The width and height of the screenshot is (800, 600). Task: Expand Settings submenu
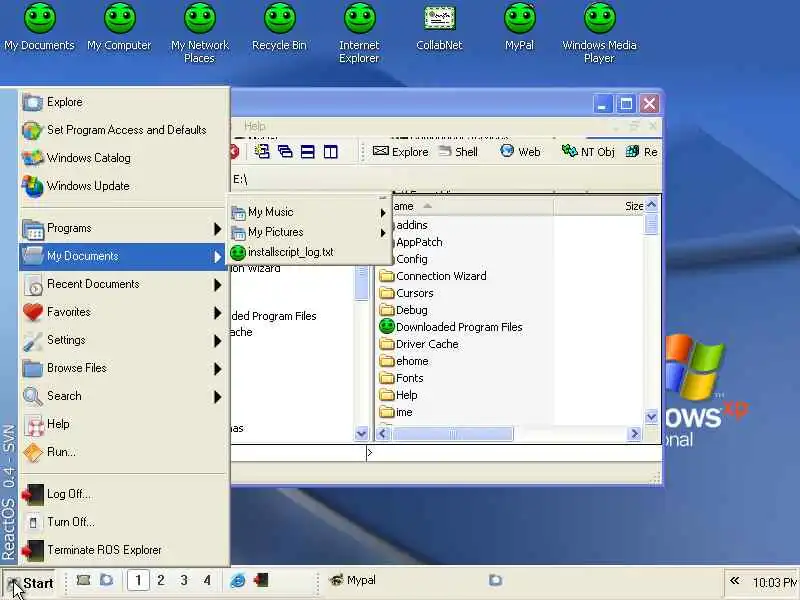click(x=124, y=340)
